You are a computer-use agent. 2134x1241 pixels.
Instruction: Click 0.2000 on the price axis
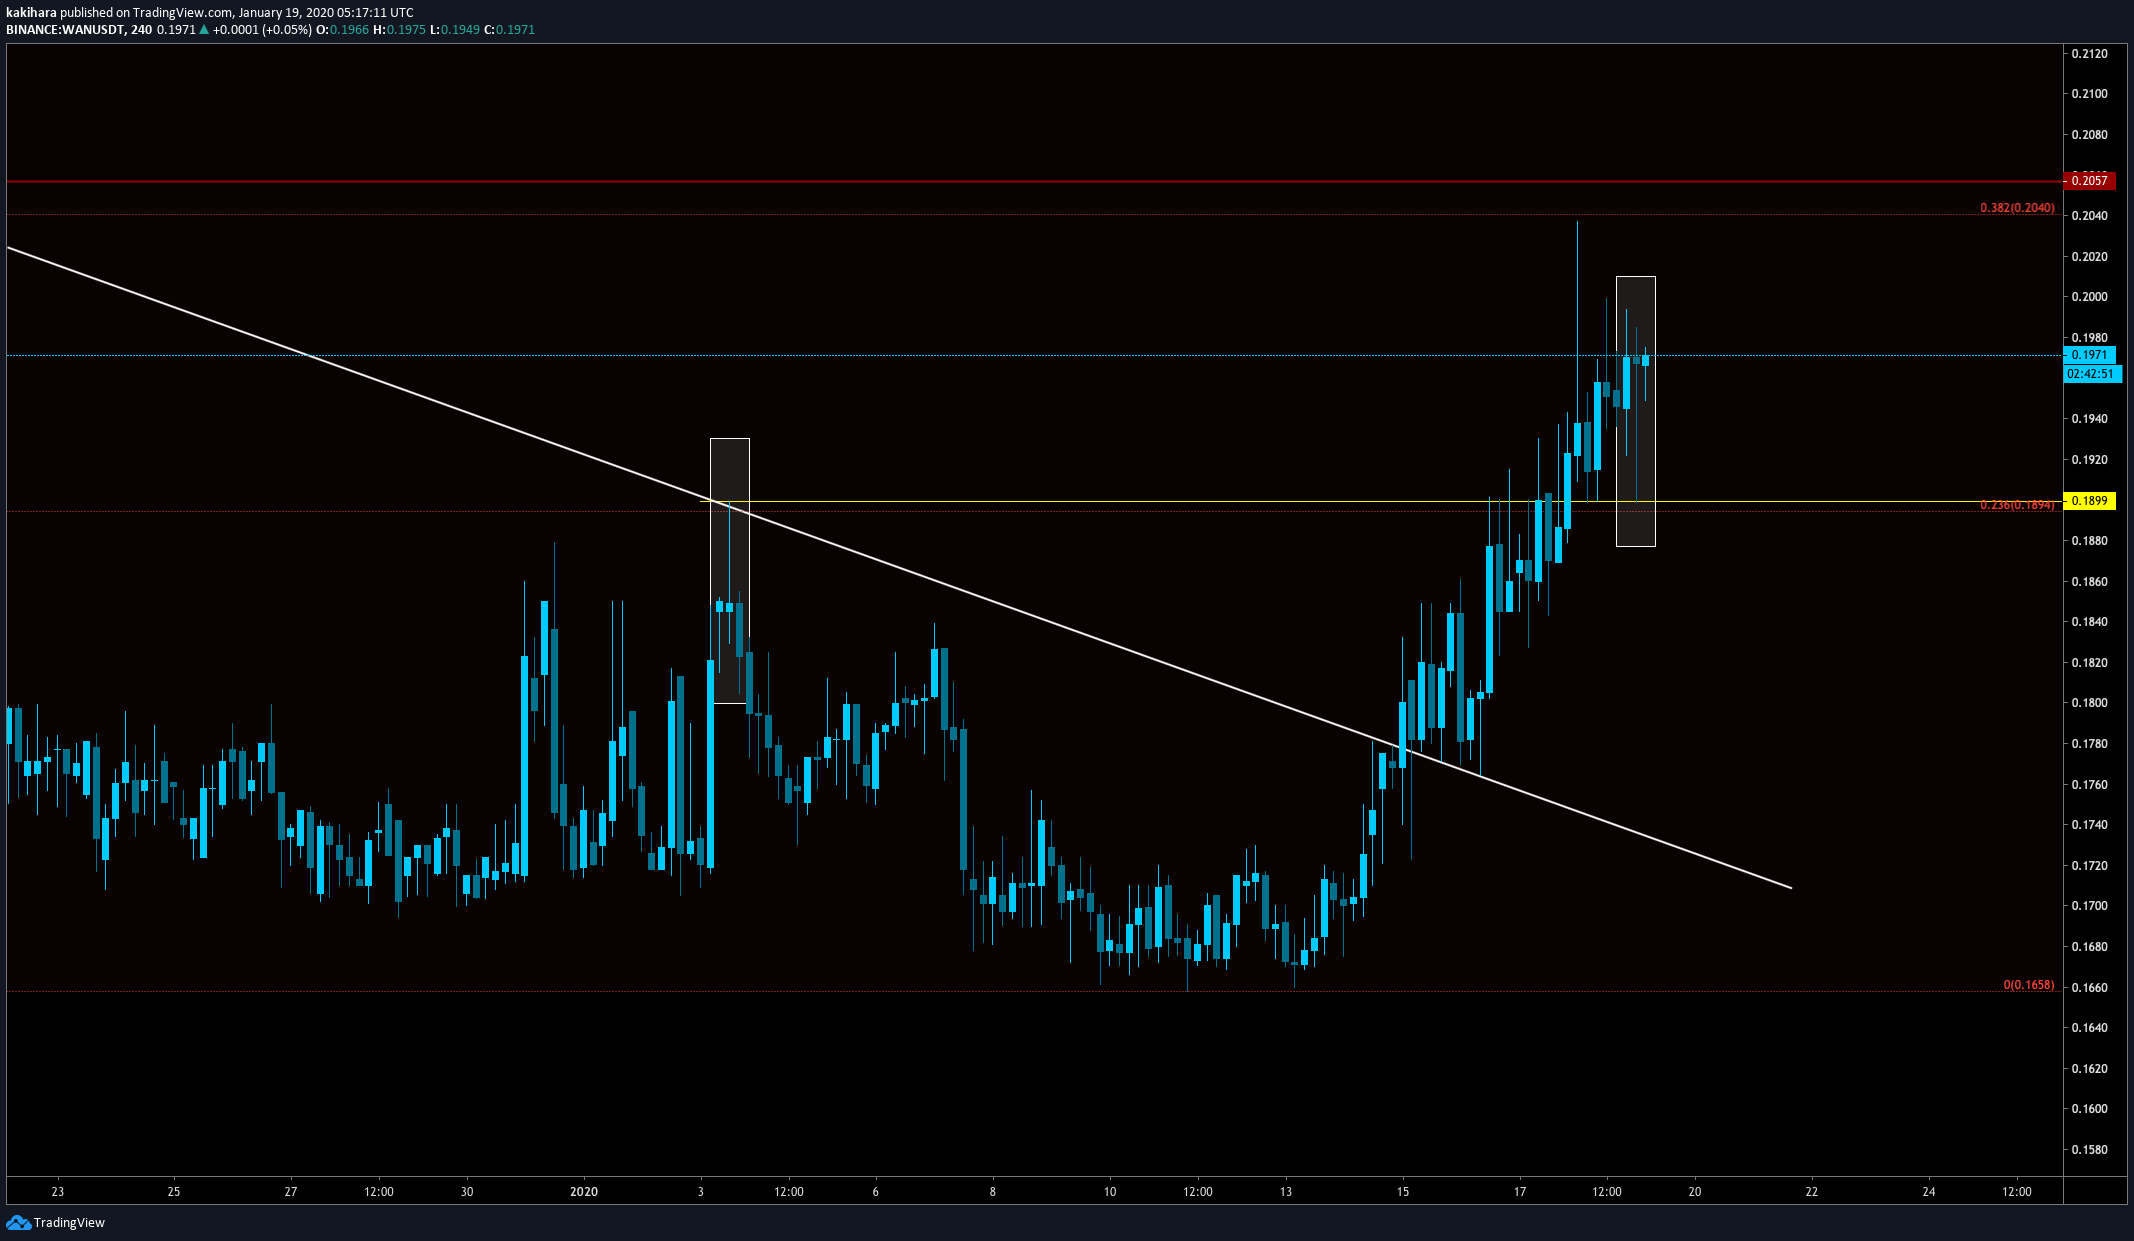point(2089,297)
